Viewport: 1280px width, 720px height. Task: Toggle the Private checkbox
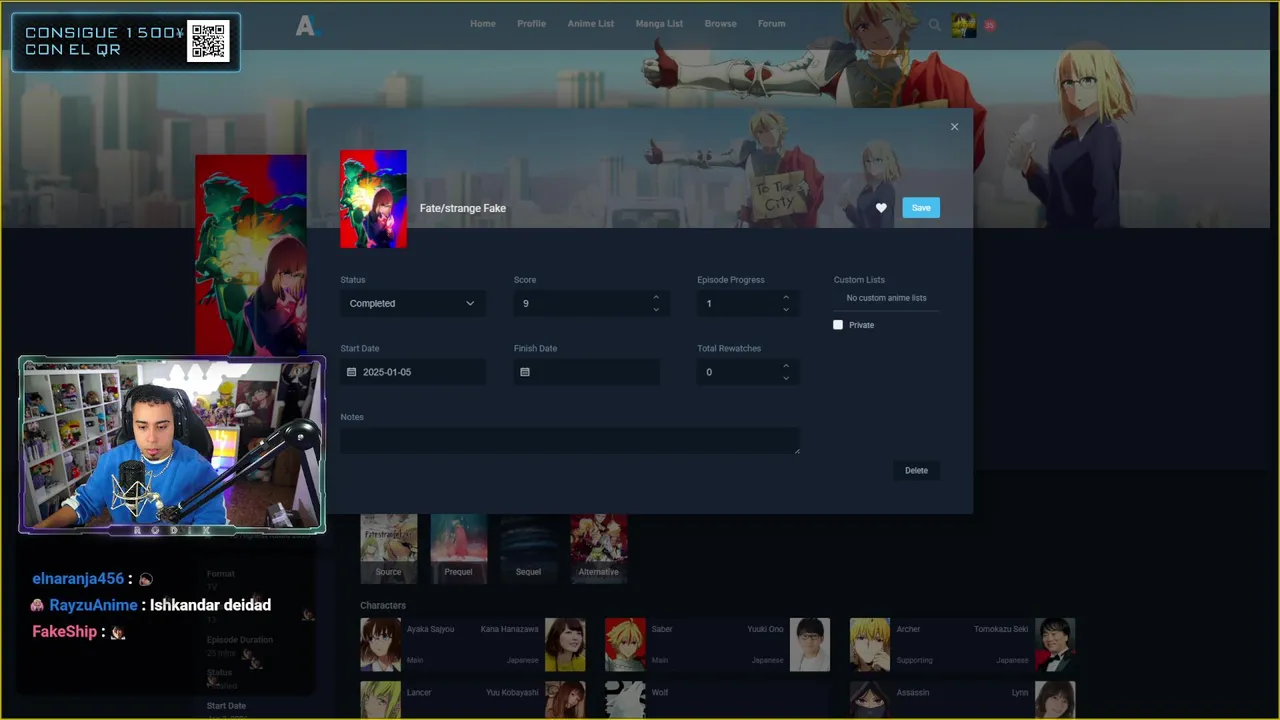click(838, 325)
